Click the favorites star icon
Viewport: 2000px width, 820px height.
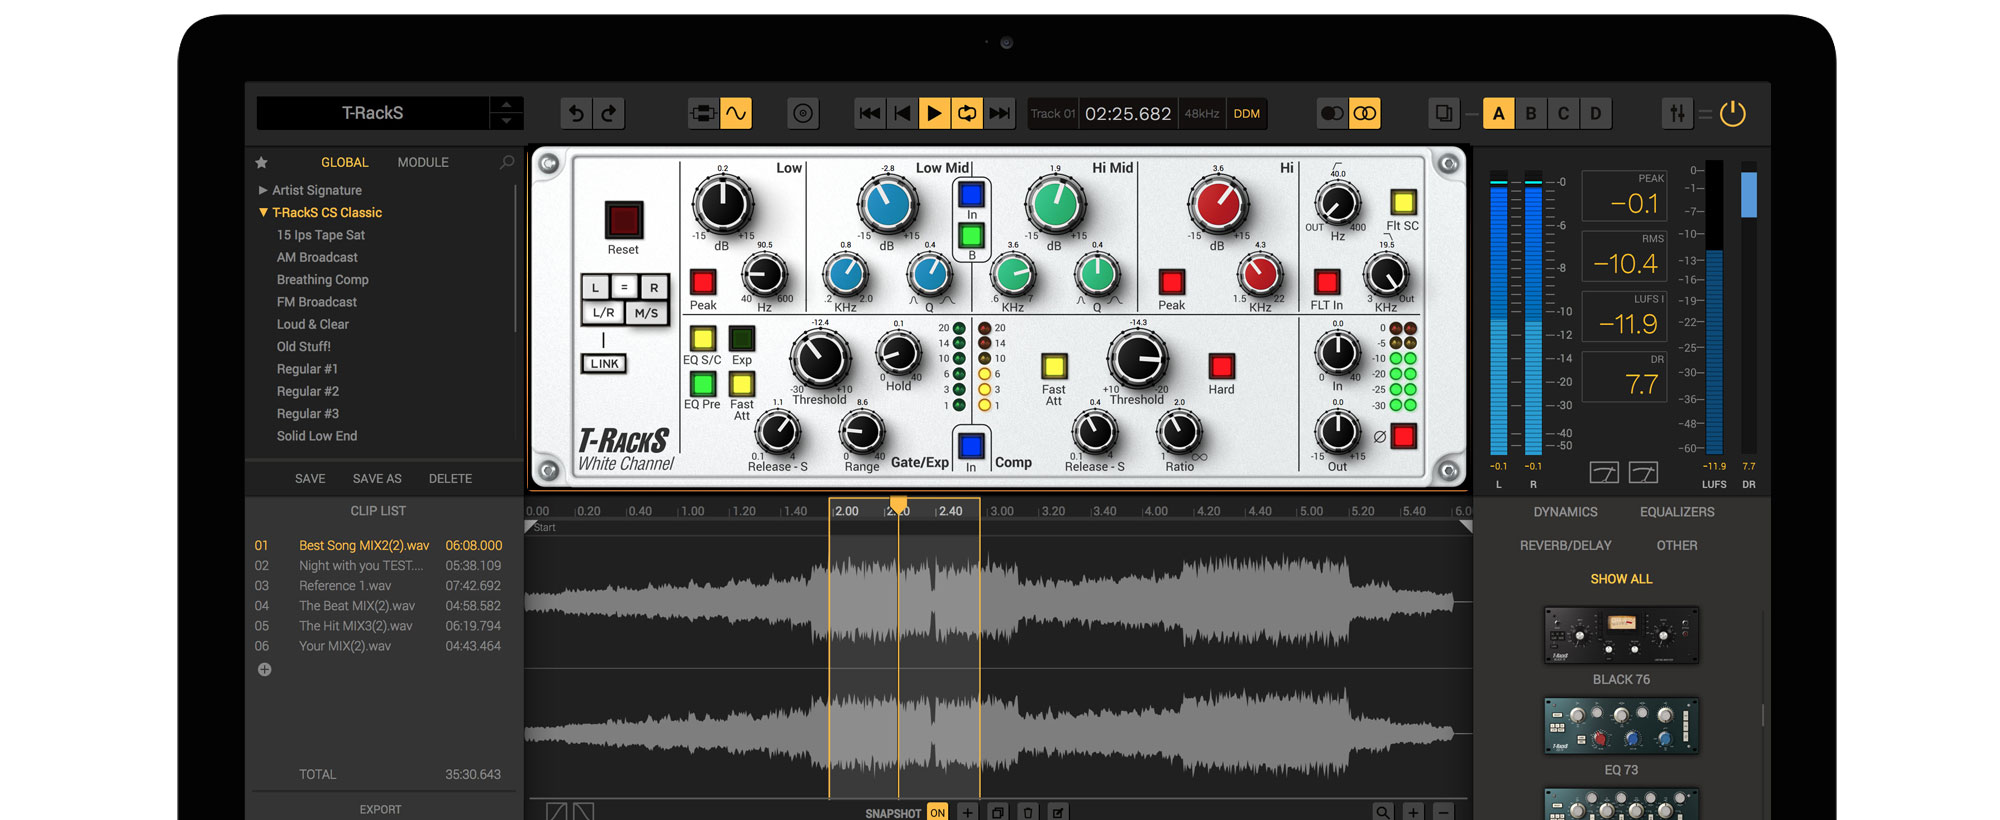point(262,162)
